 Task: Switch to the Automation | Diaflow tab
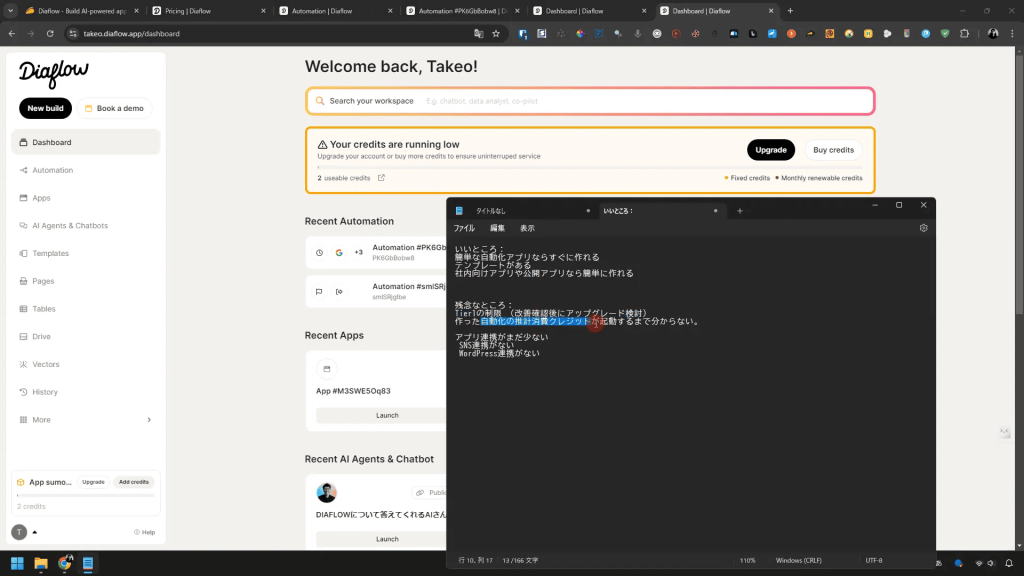(335, 11)
